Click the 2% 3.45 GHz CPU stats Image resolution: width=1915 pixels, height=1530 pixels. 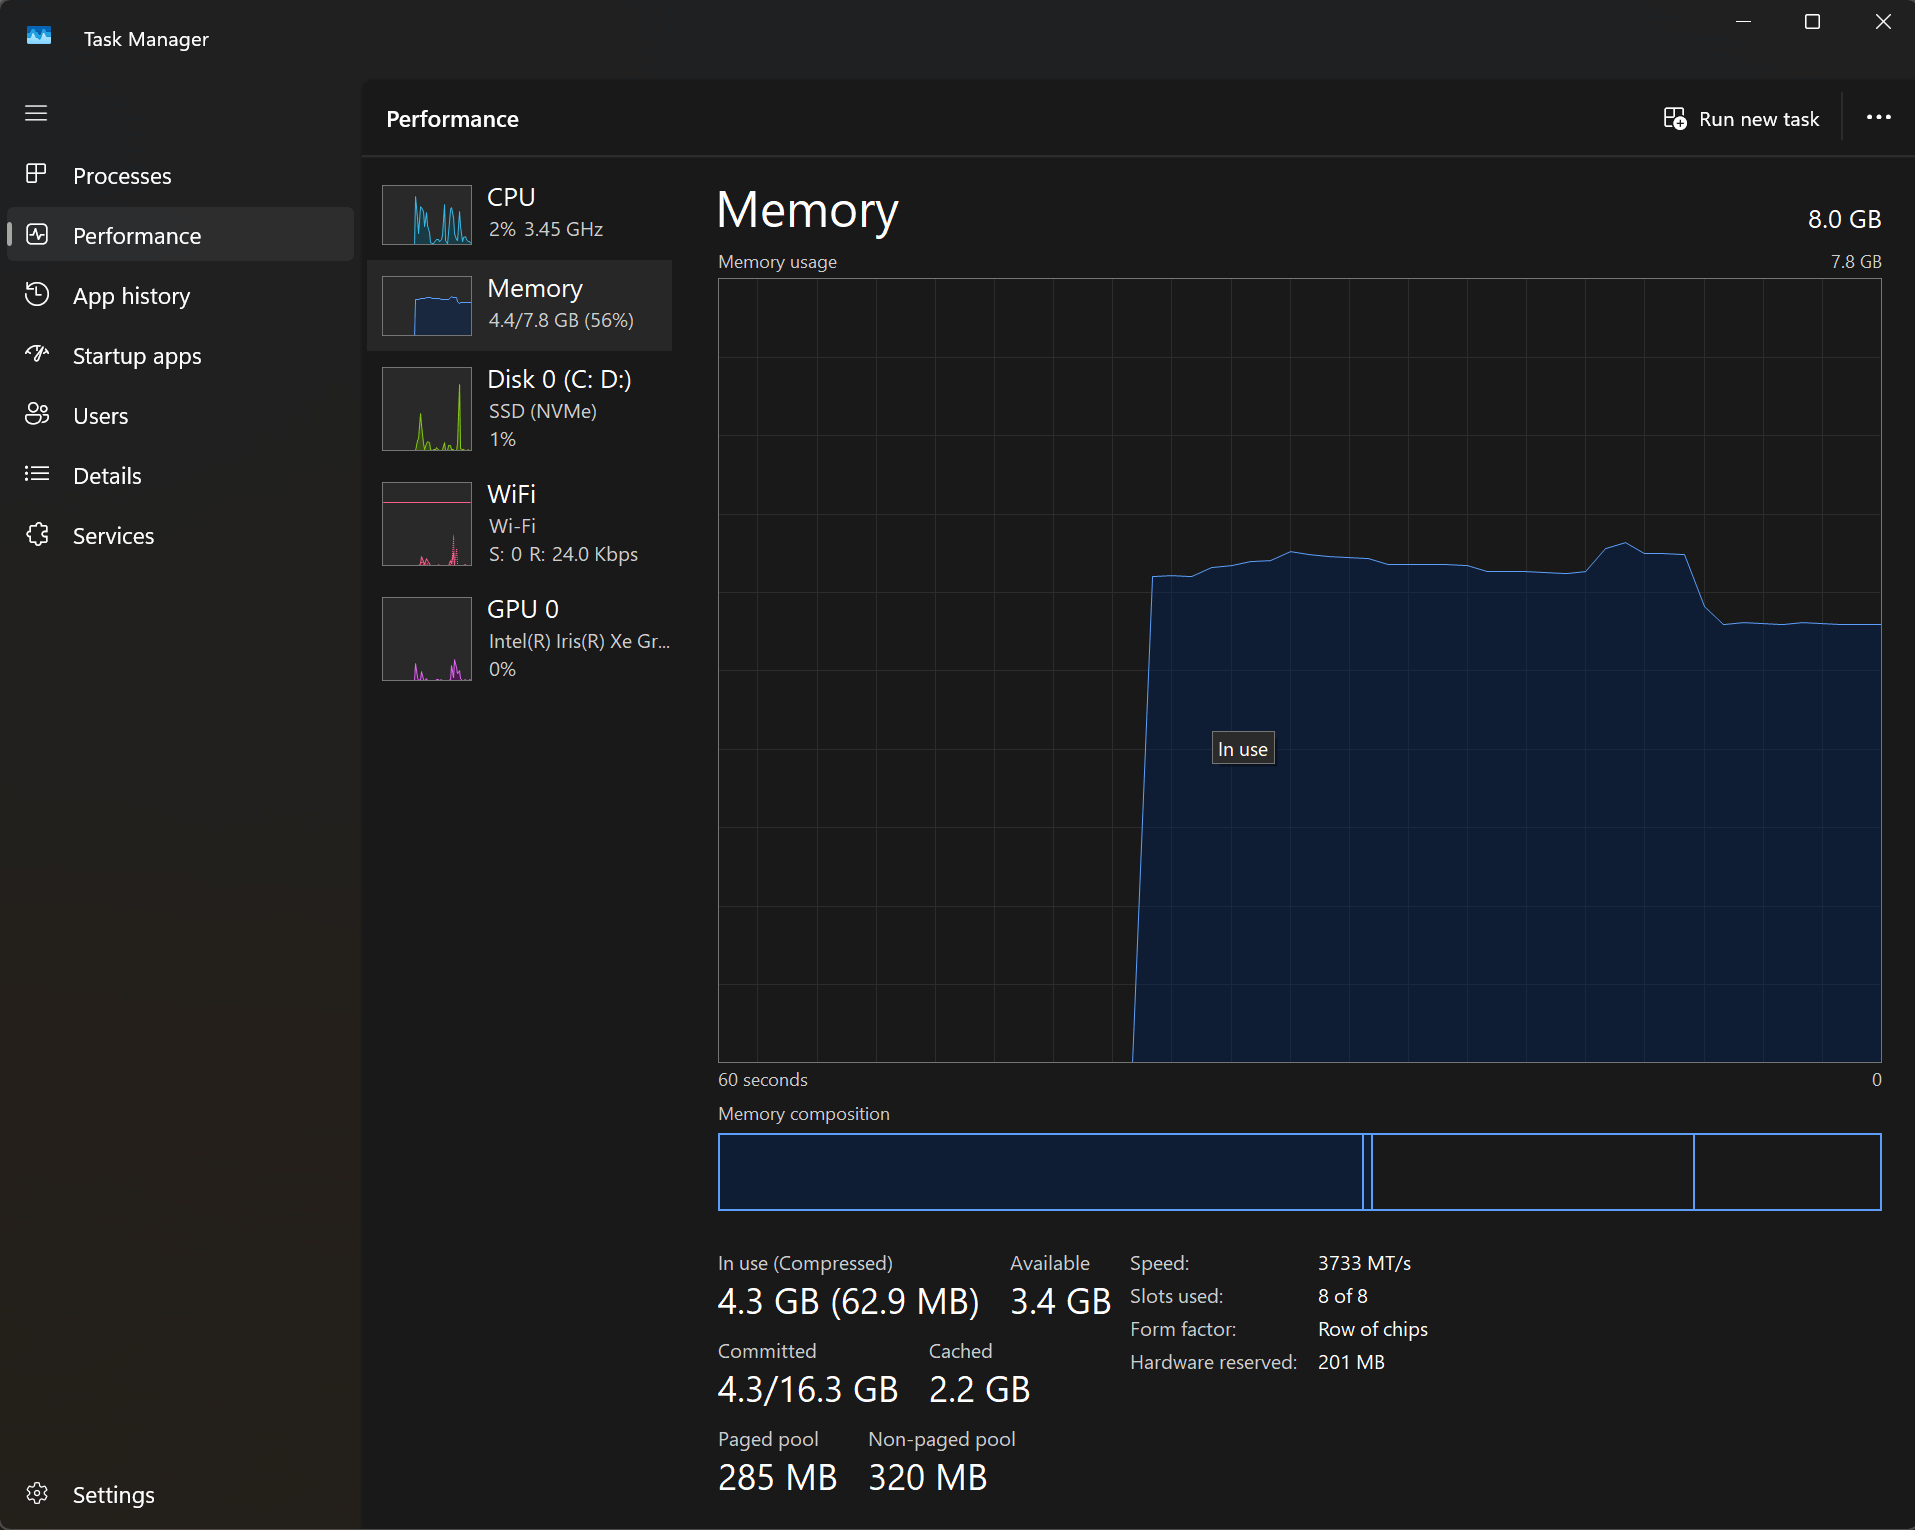[x=545, y=229]
